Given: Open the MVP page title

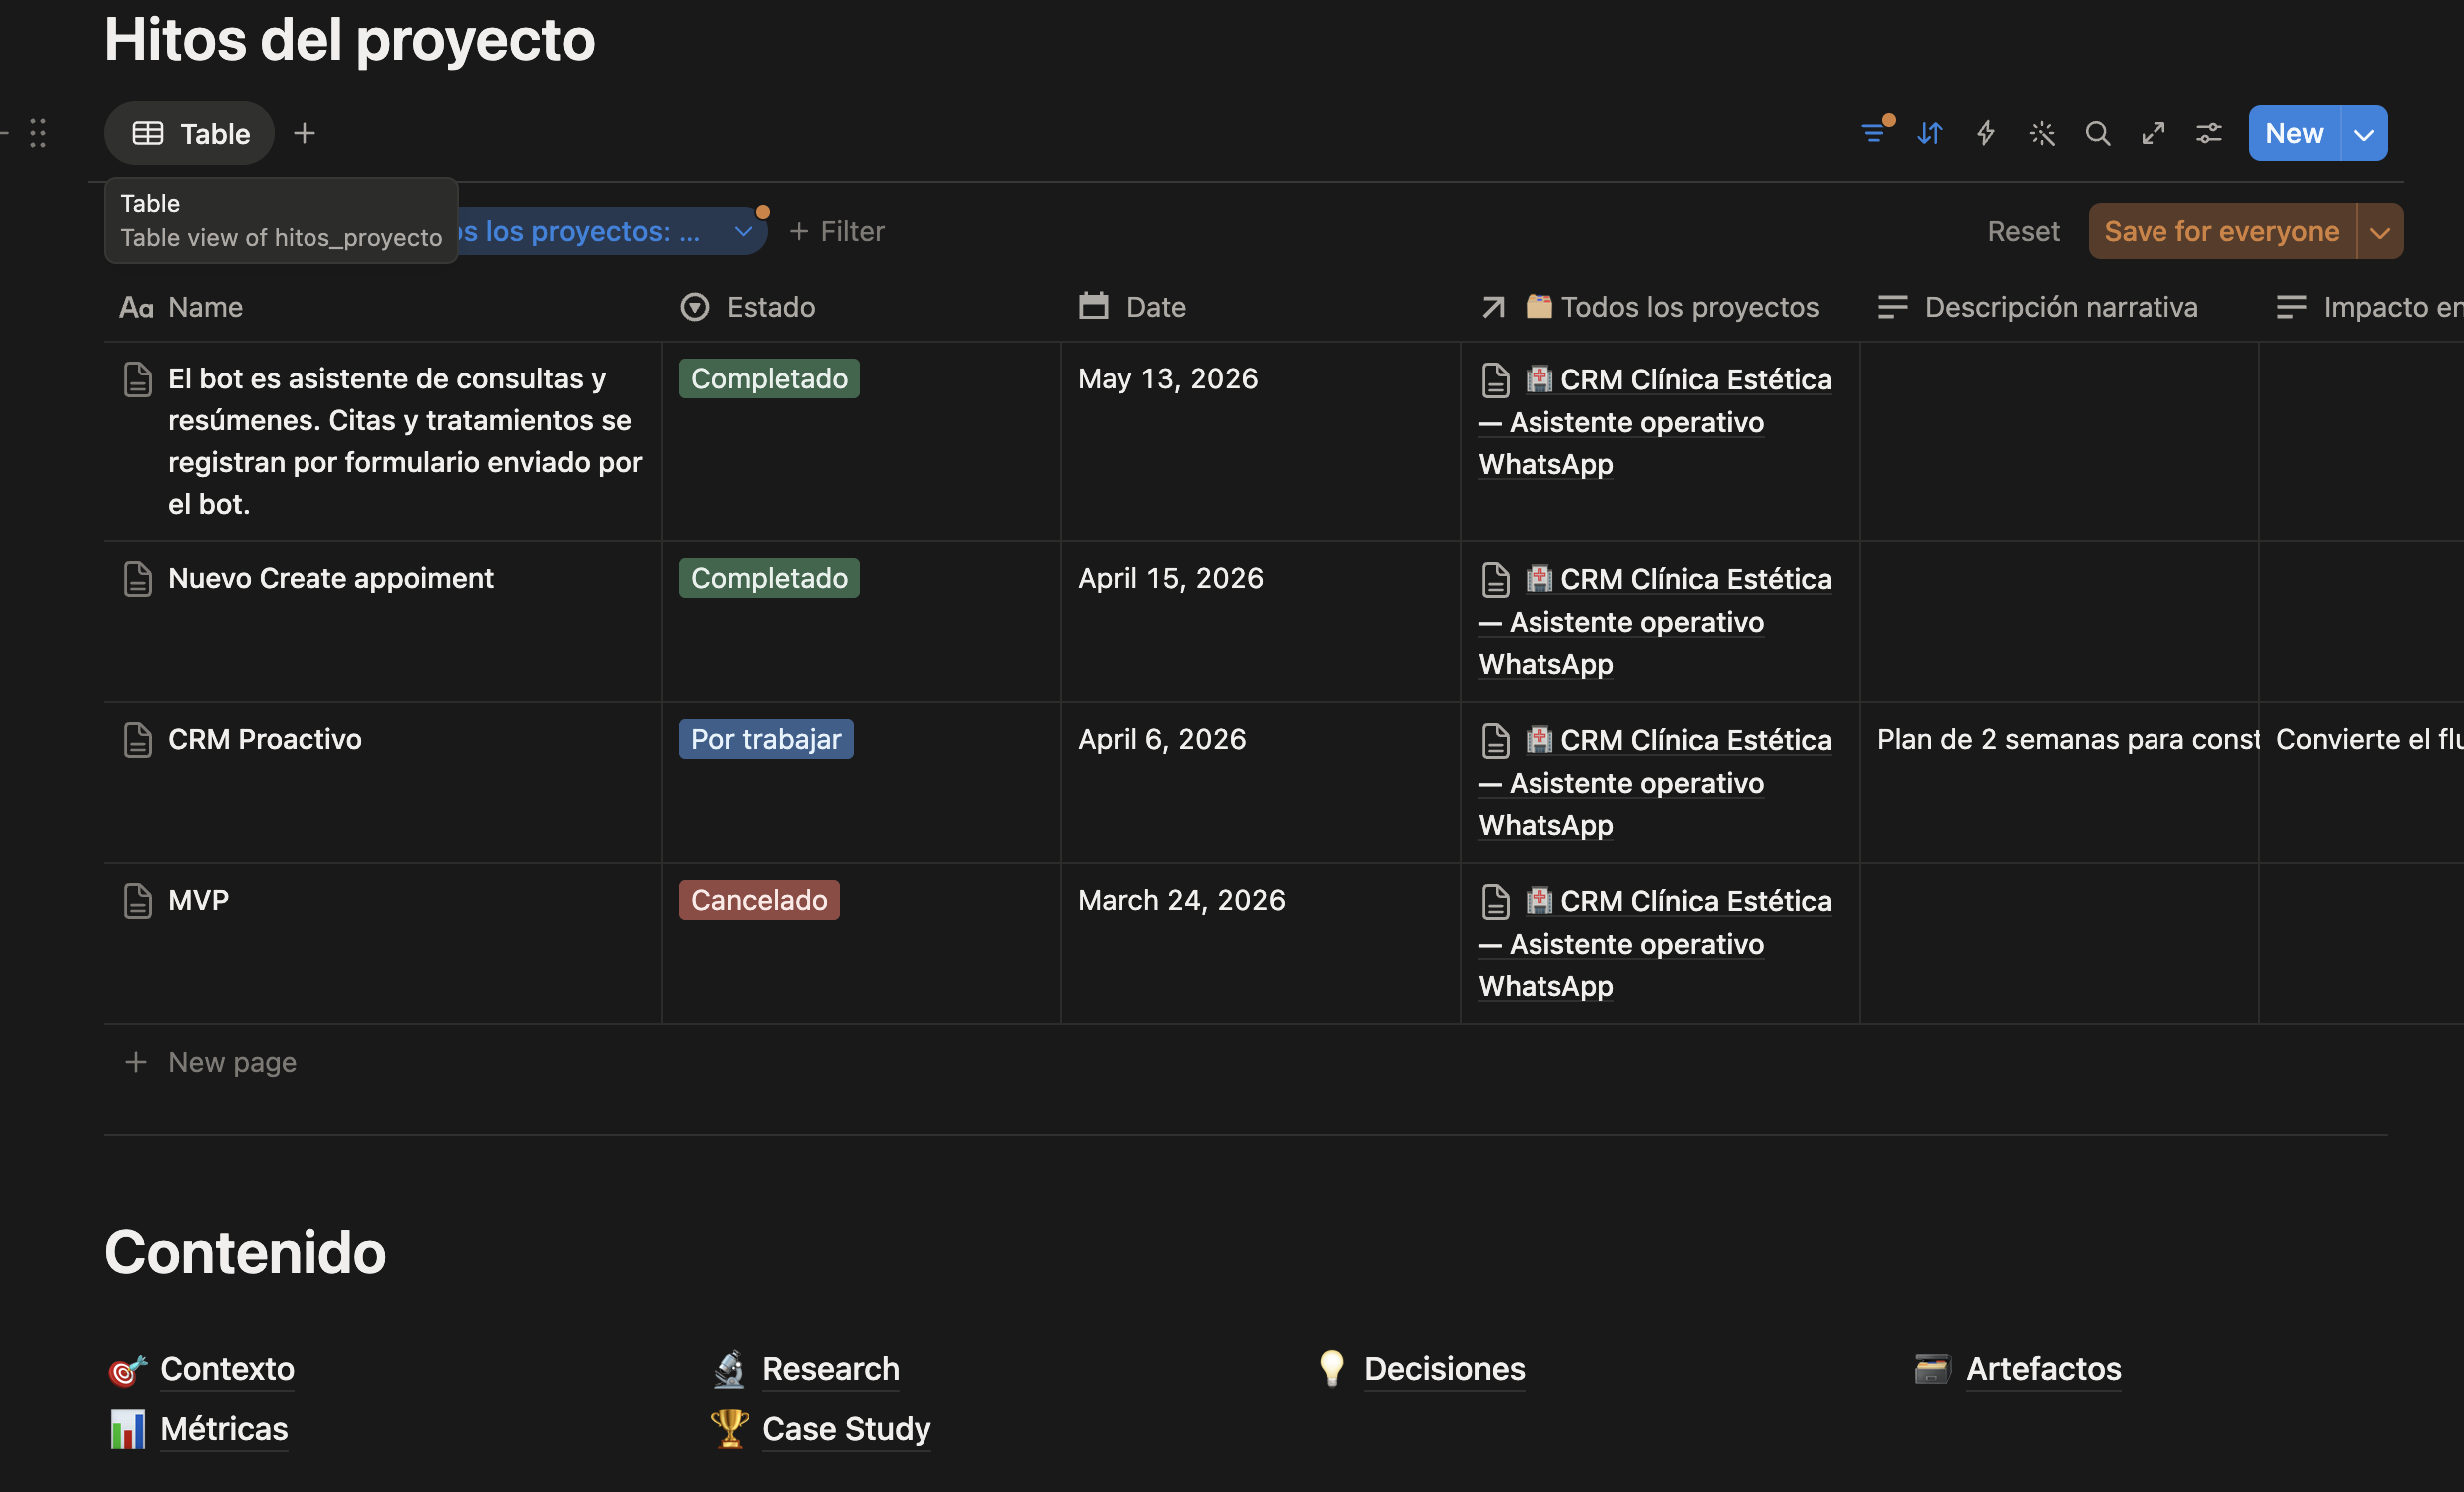Looking at the screenshot, I should tap(198, 900).
